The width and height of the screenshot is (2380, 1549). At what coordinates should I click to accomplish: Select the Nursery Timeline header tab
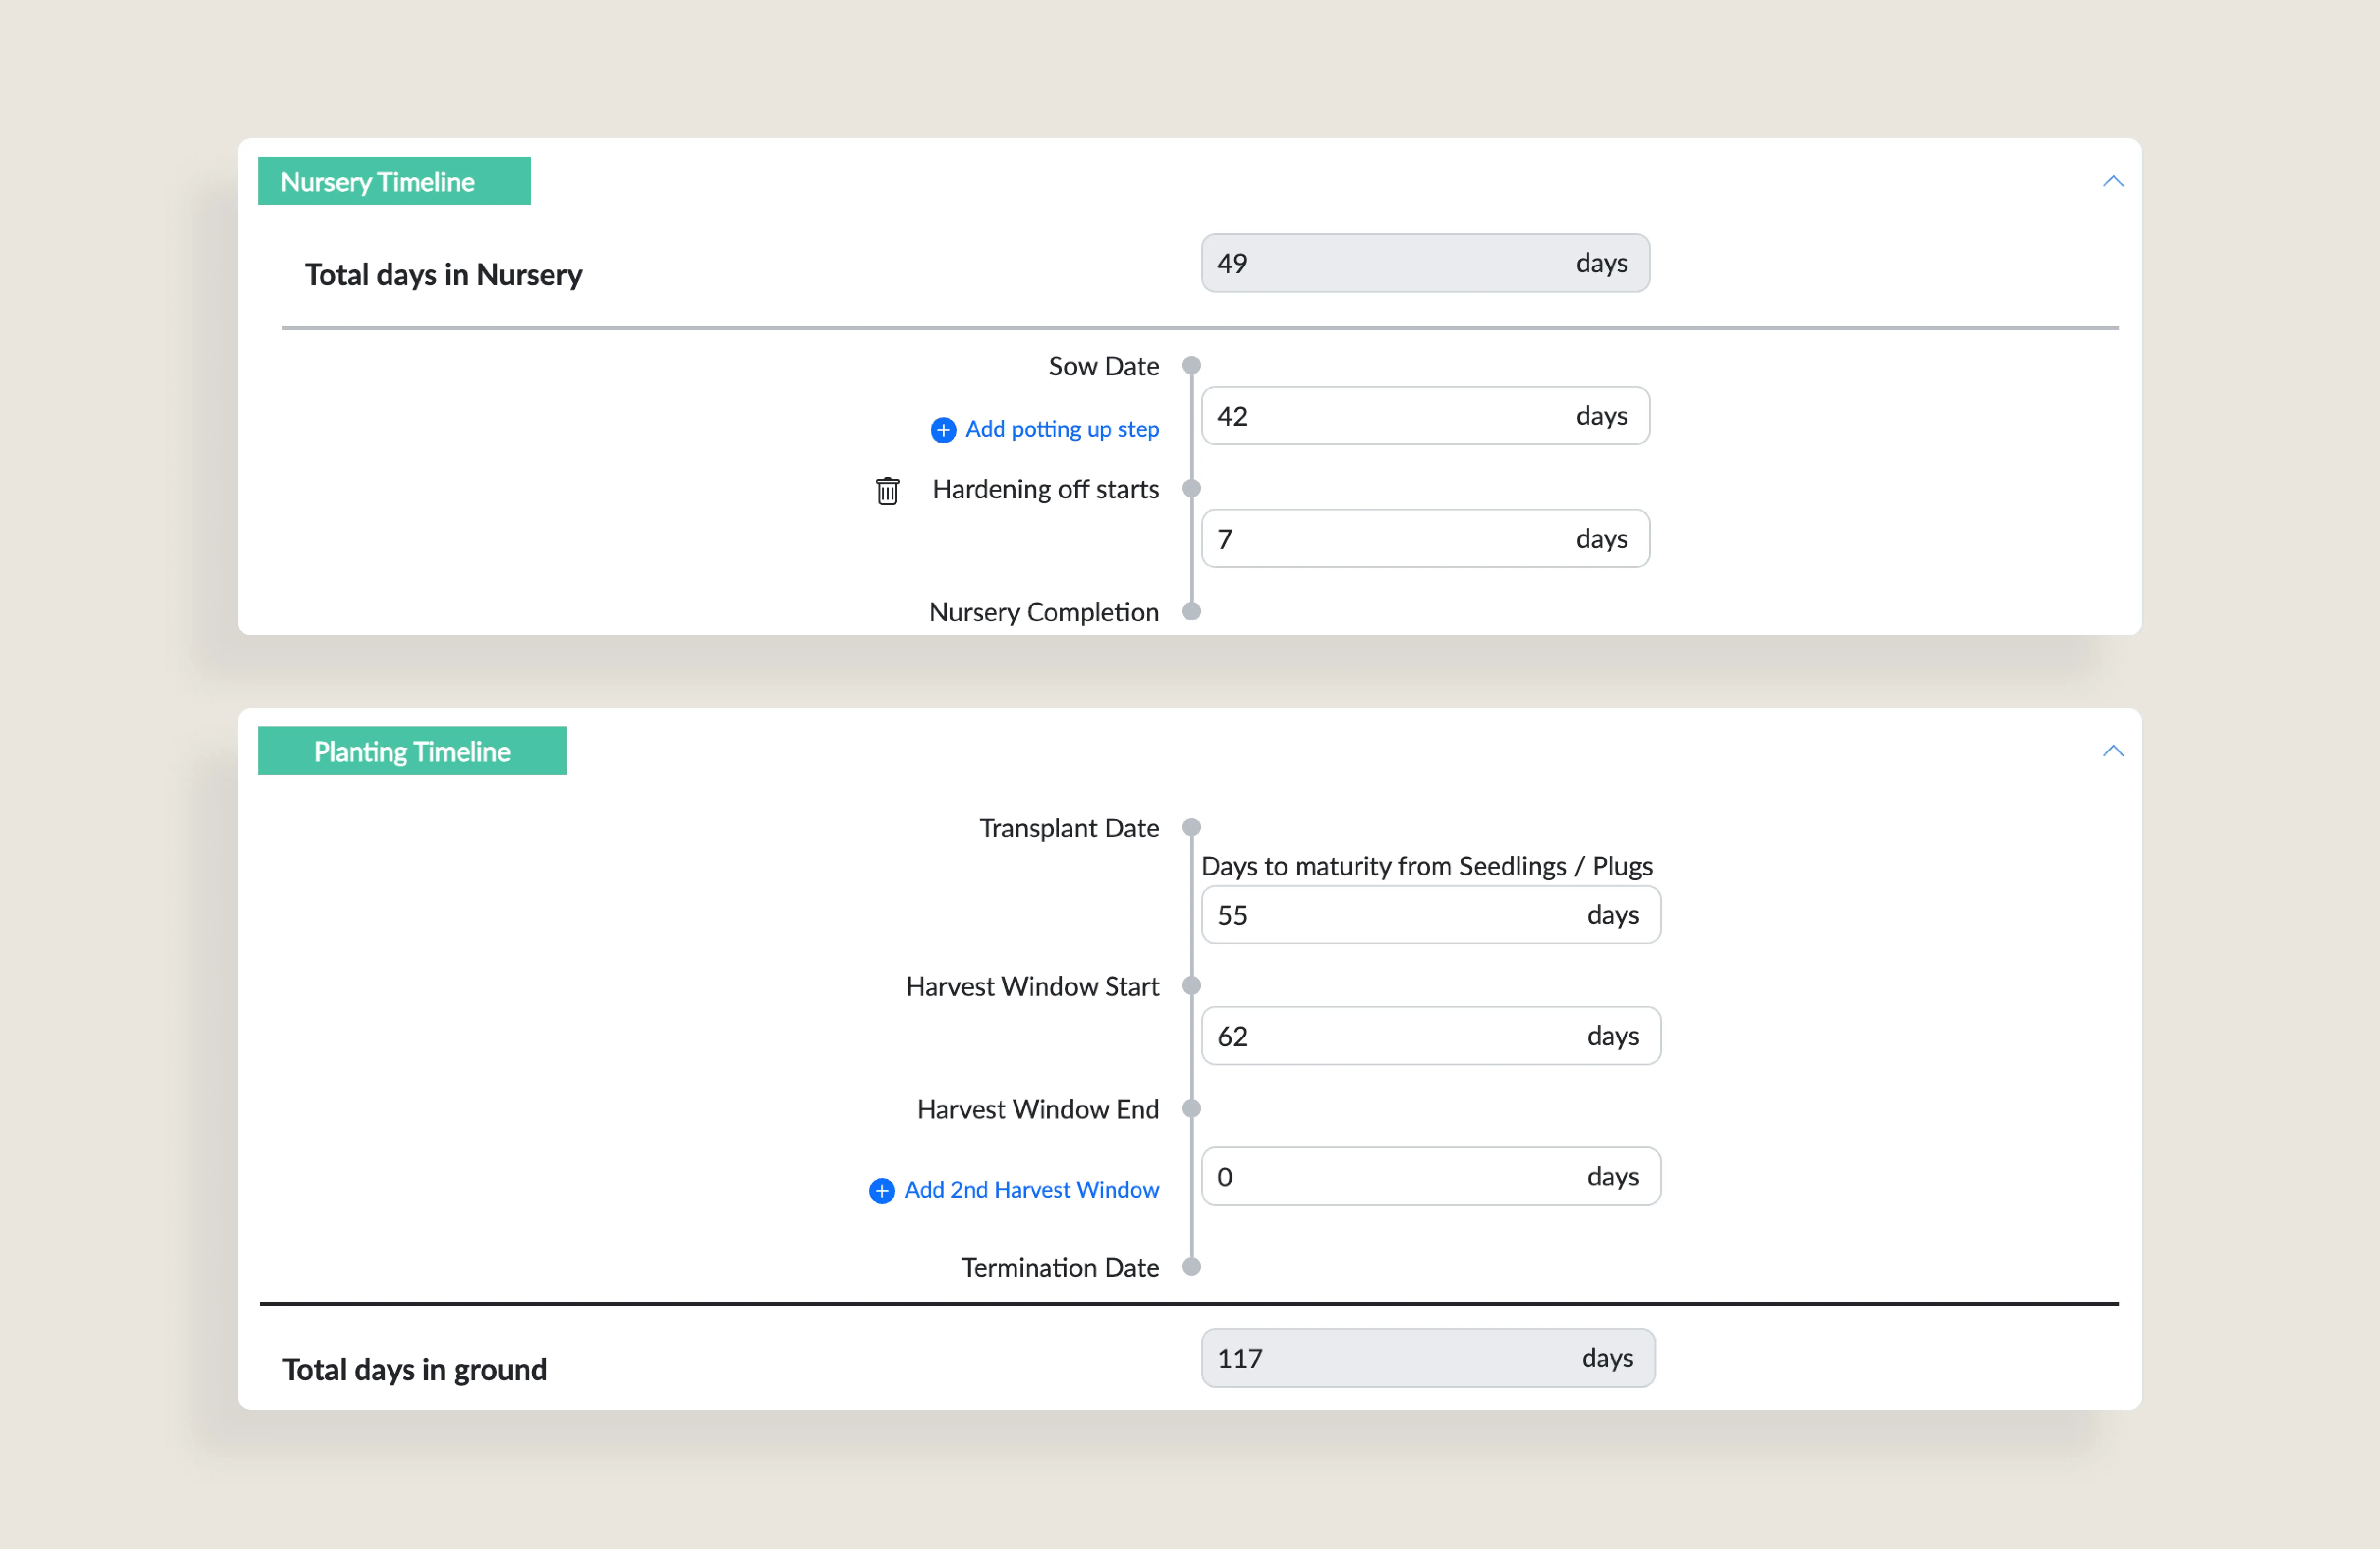click(394, 181)
